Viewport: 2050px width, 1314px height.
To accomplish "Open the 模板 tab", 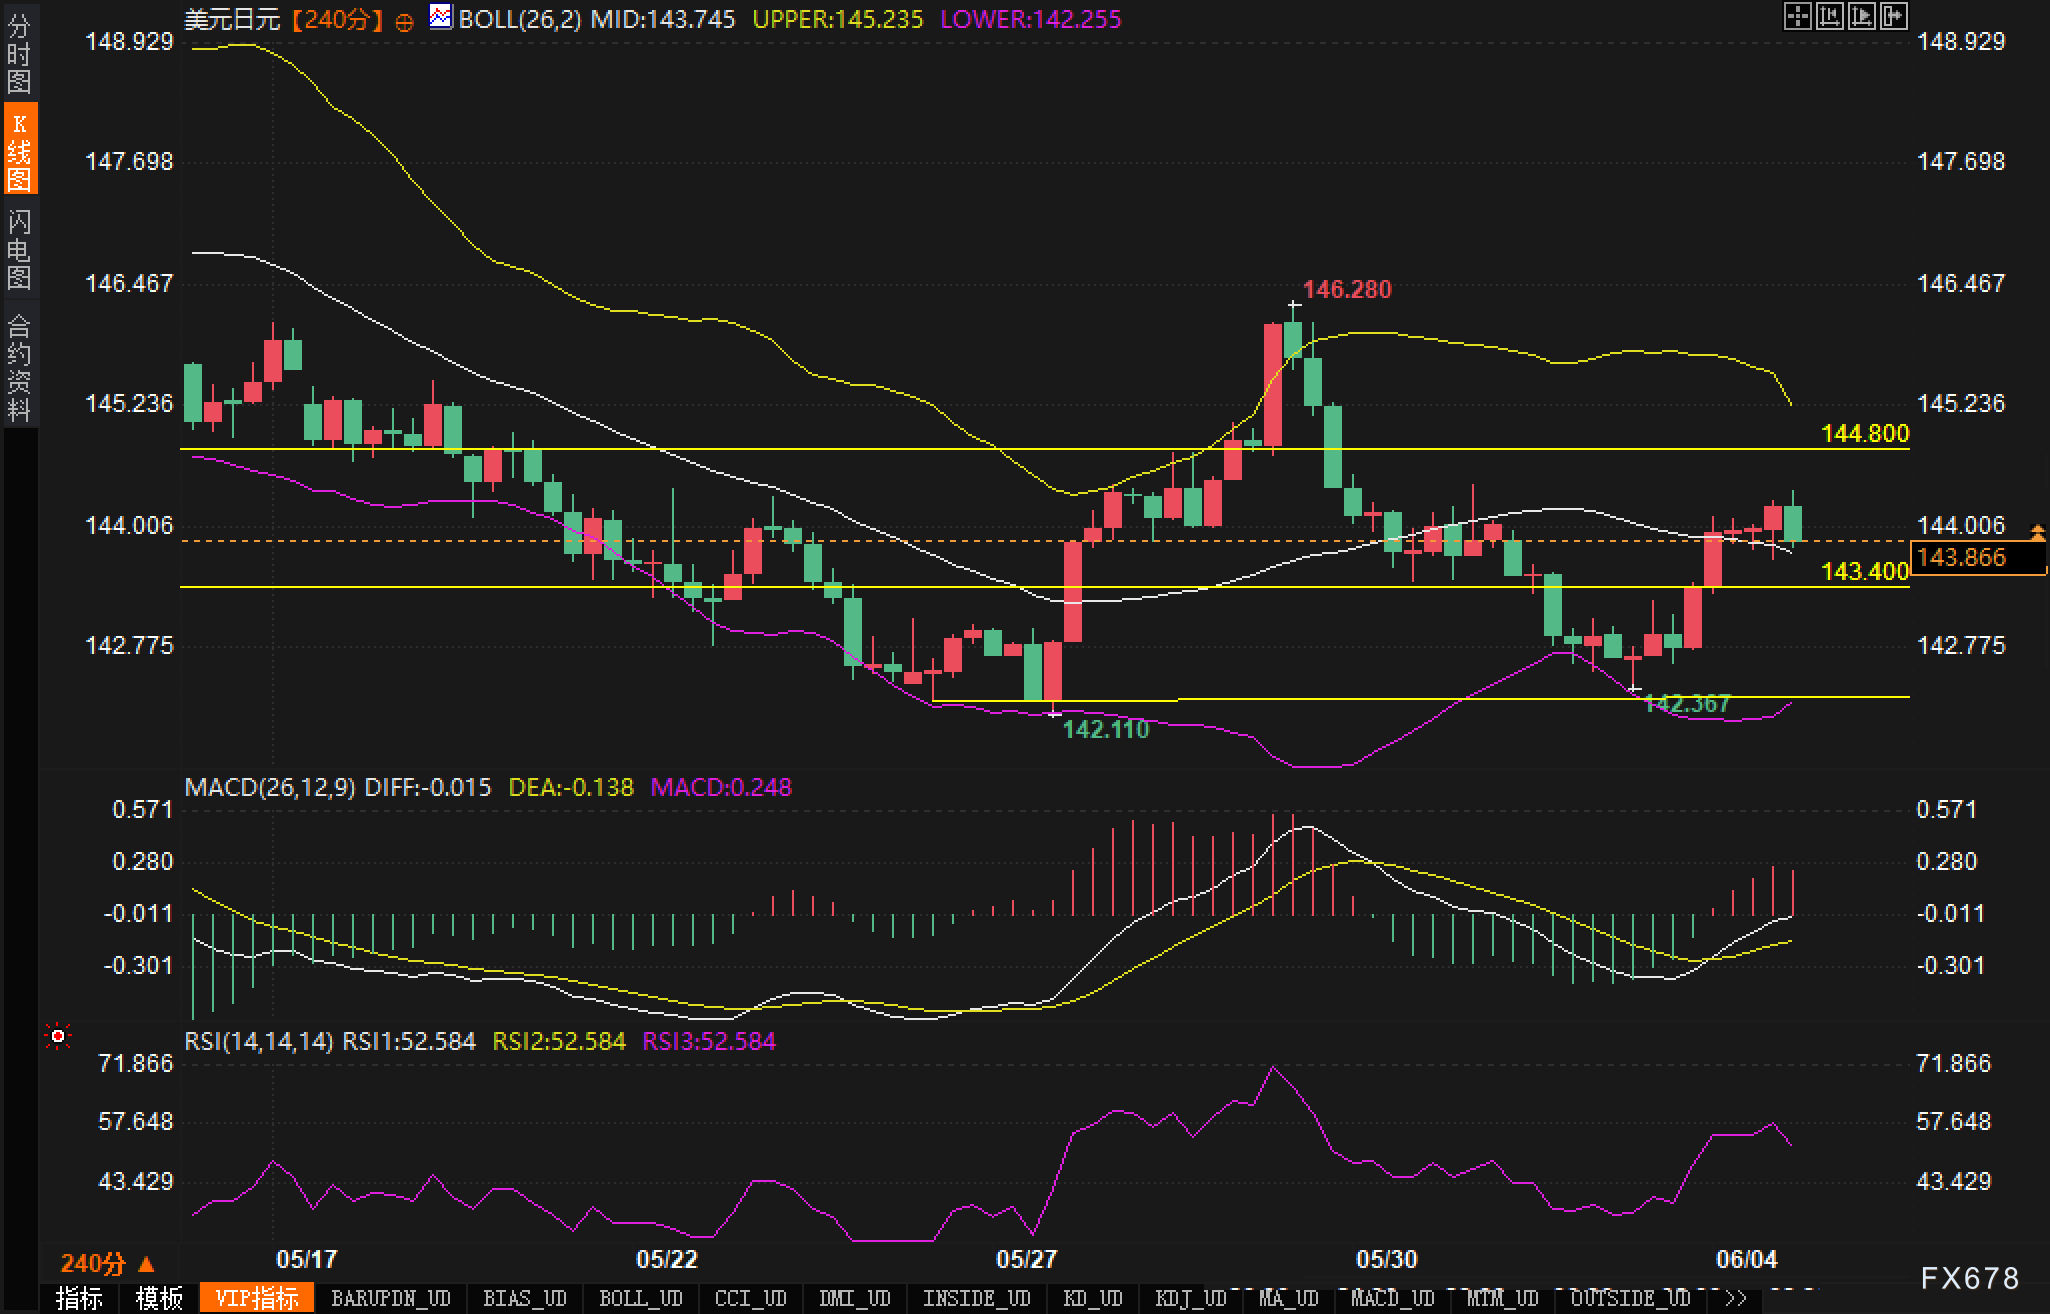I will click(x=159, y=1299).
